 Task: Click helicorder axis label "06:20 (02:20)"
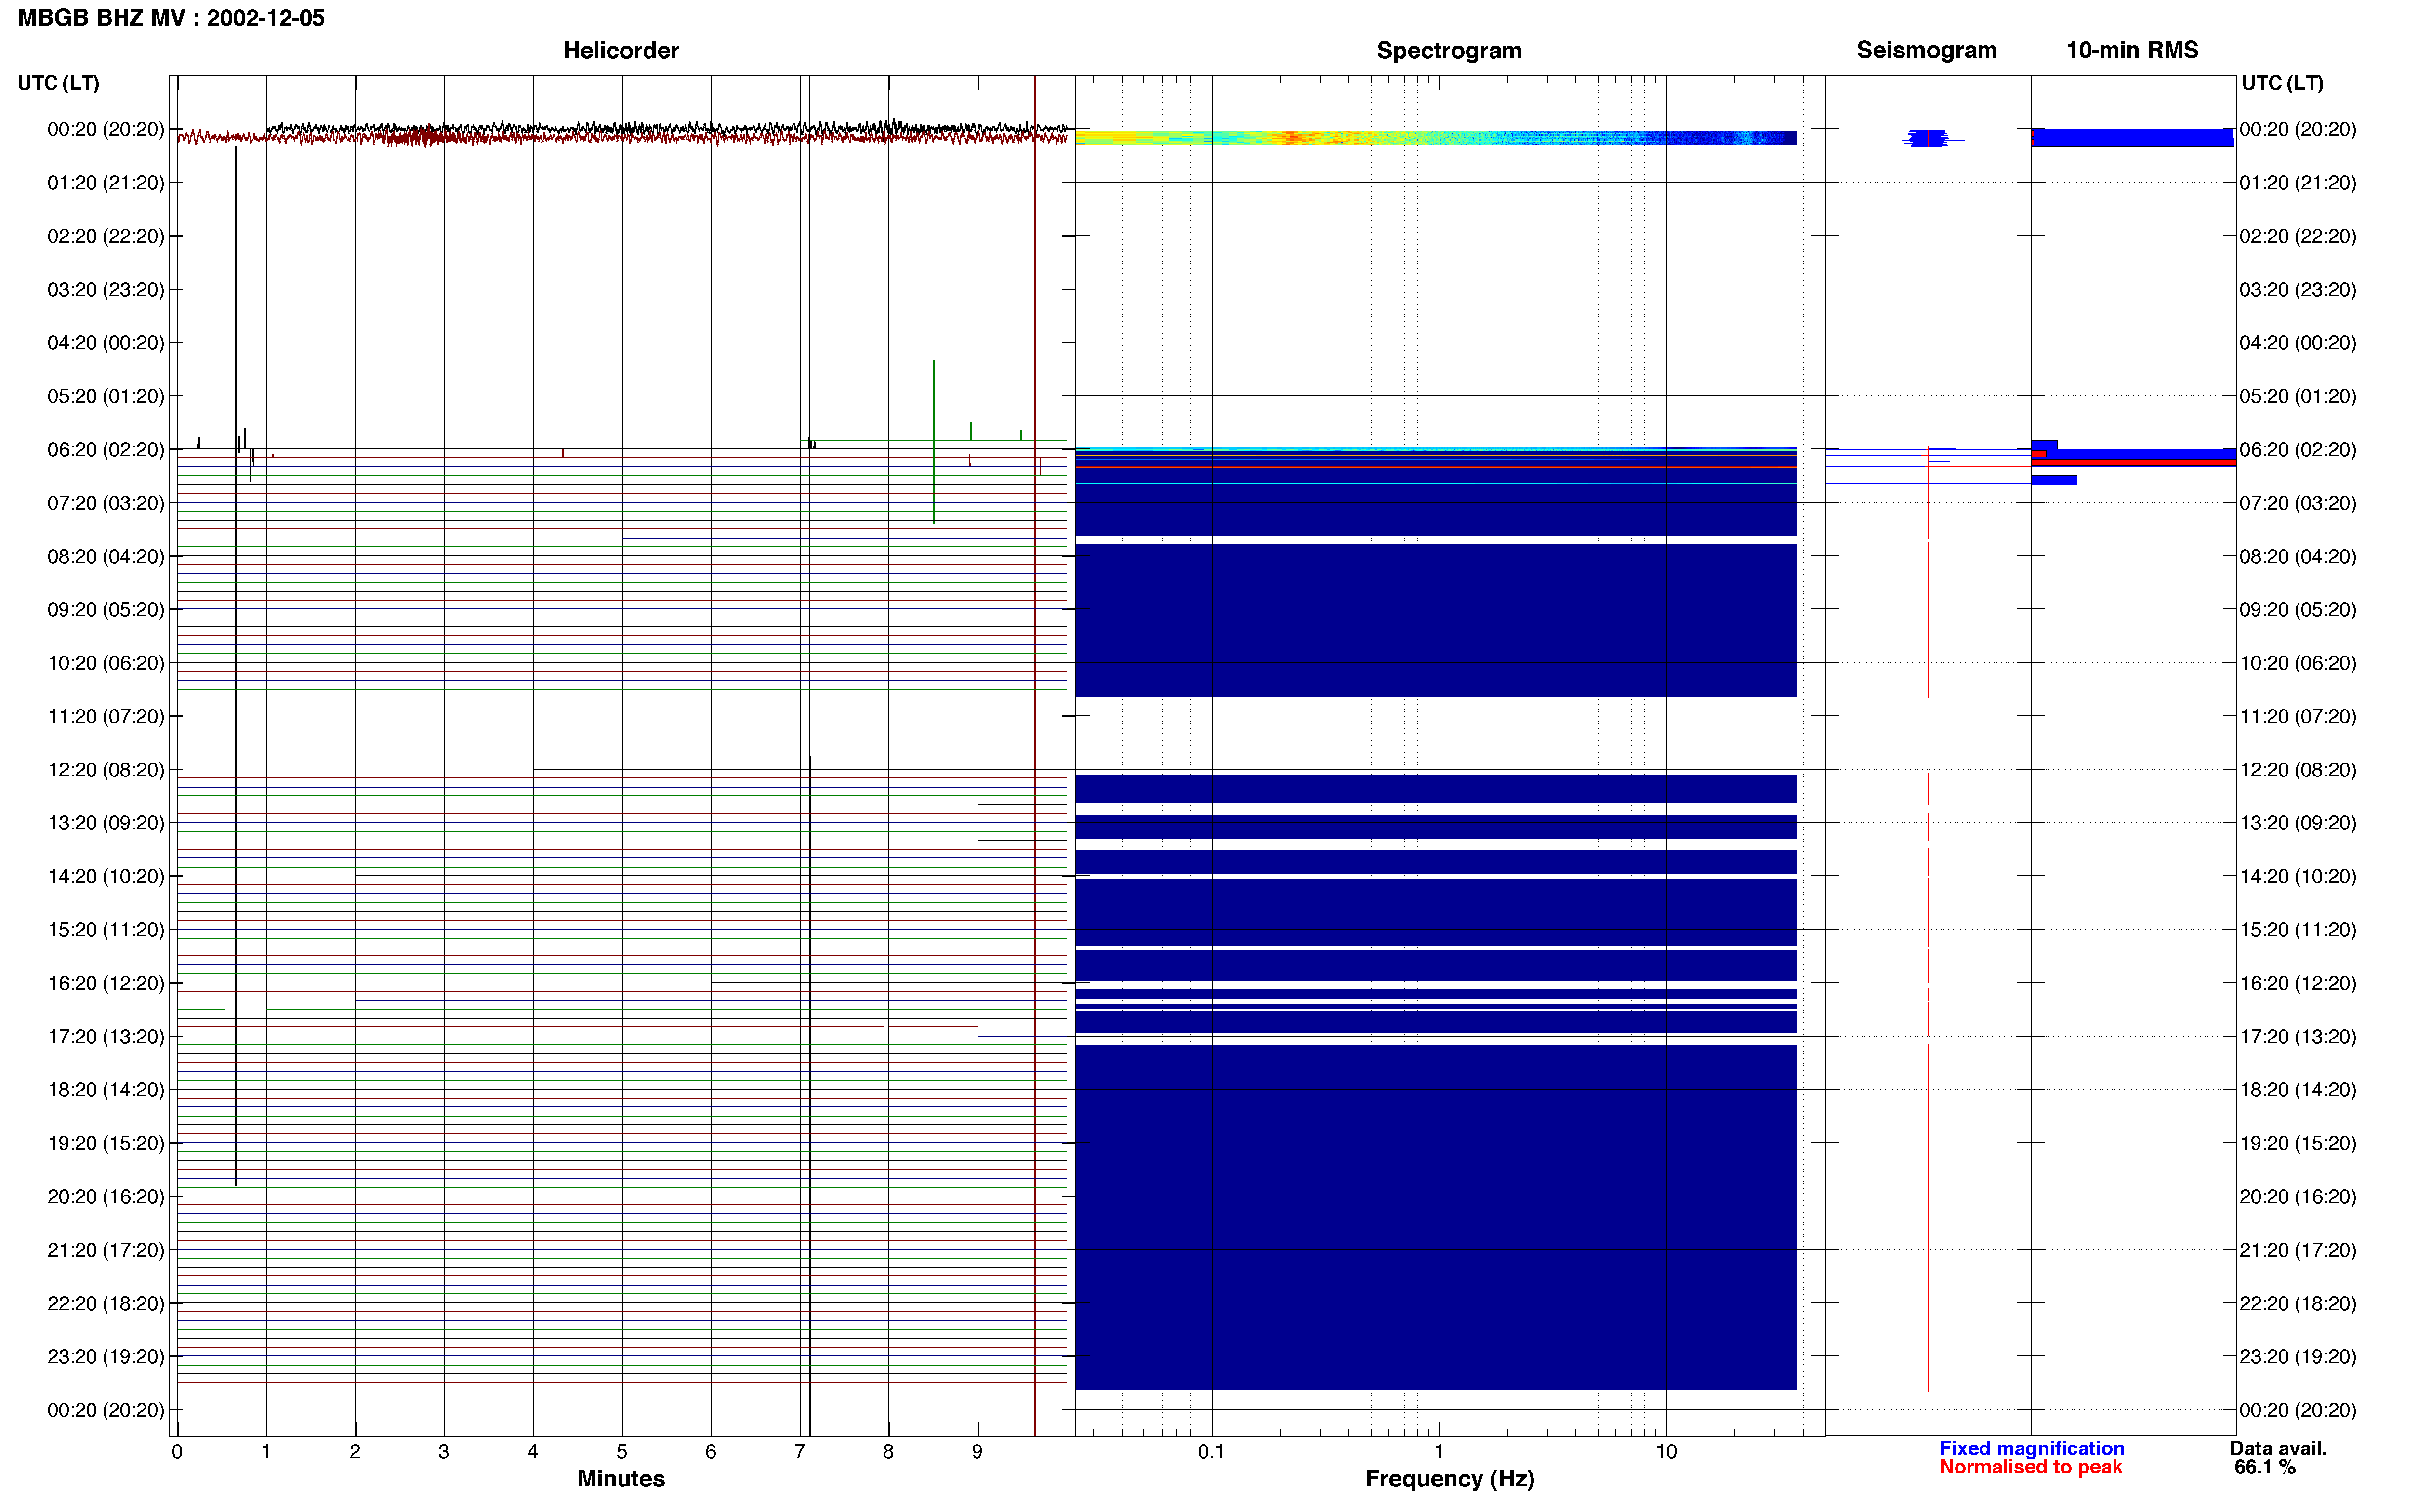(106, 449)
